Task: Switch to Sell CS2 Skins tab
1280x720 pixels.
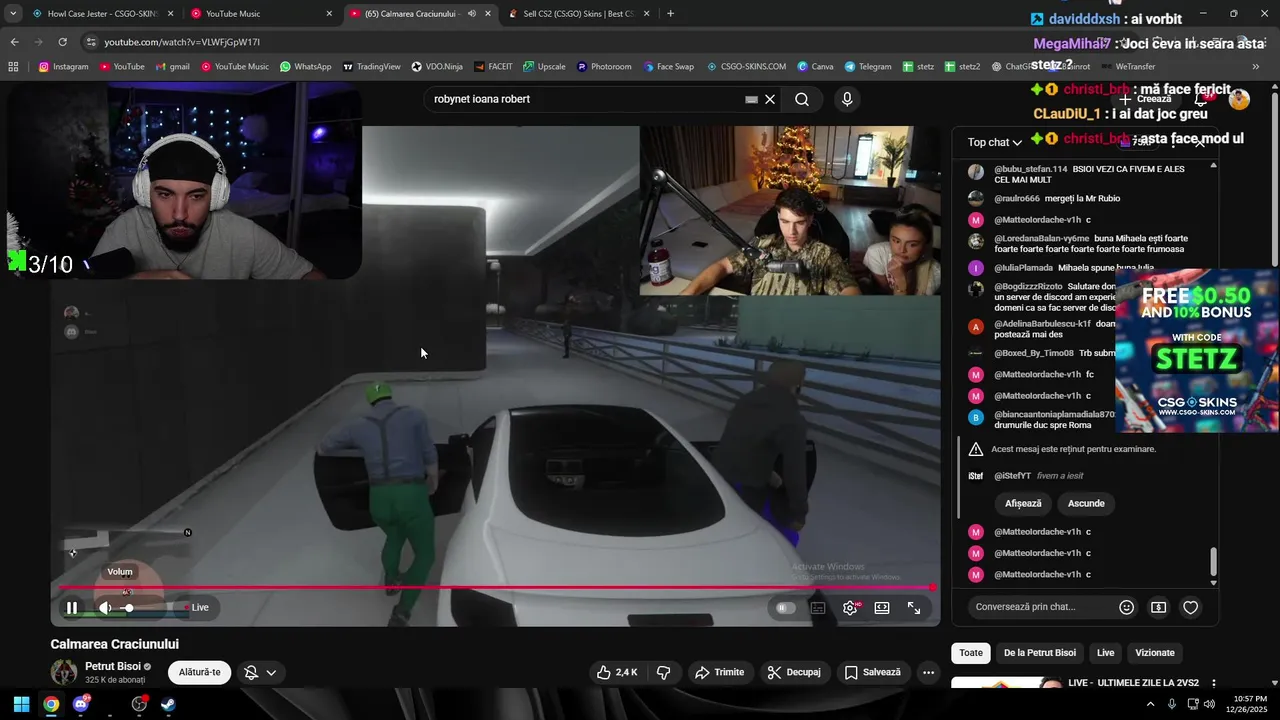Action: point(578,14)
